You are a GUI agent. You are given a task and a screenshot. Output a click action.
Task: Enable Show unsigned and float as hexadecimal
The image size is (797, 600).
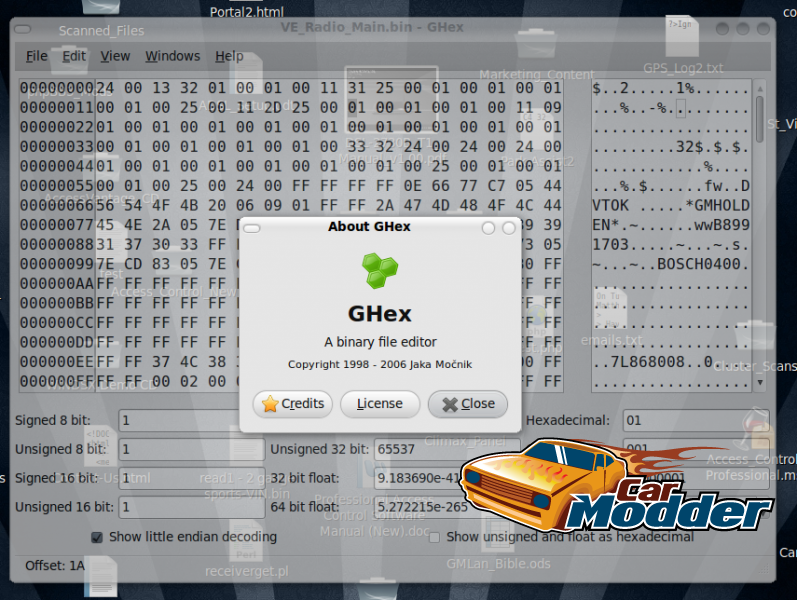click(434, 537)
